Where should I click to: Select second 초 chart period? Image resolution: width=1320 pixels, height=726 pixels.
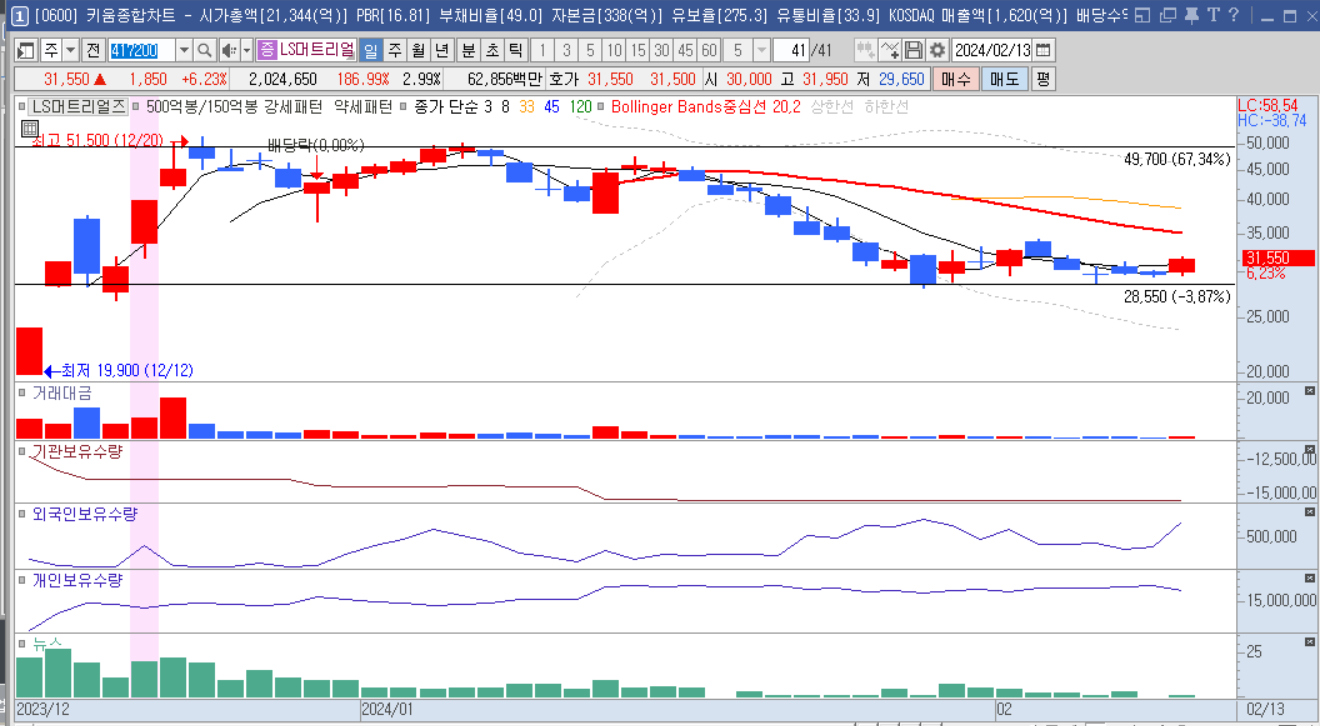click(492, 50)
